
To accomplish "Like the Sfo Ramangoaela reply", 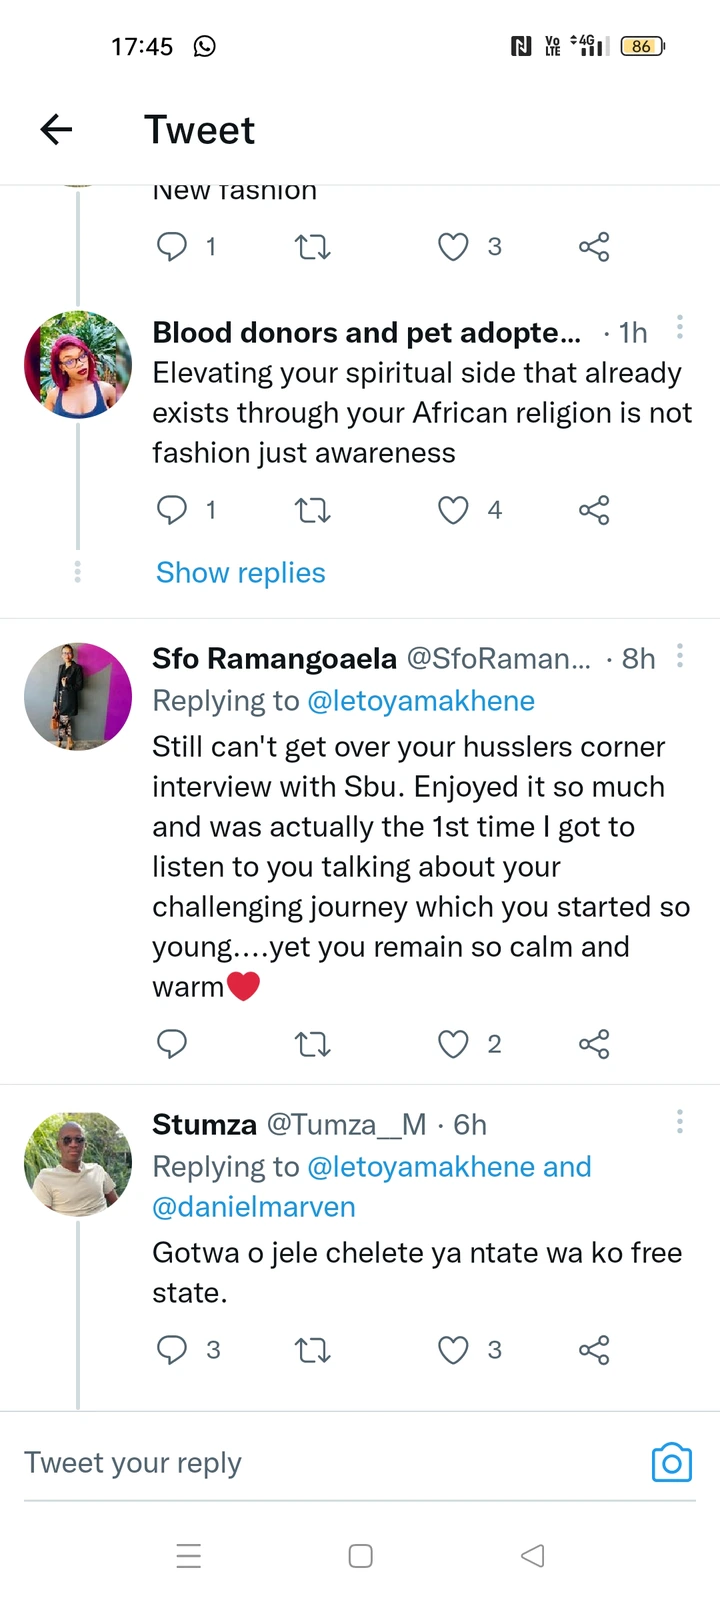I will (453, 1044).
